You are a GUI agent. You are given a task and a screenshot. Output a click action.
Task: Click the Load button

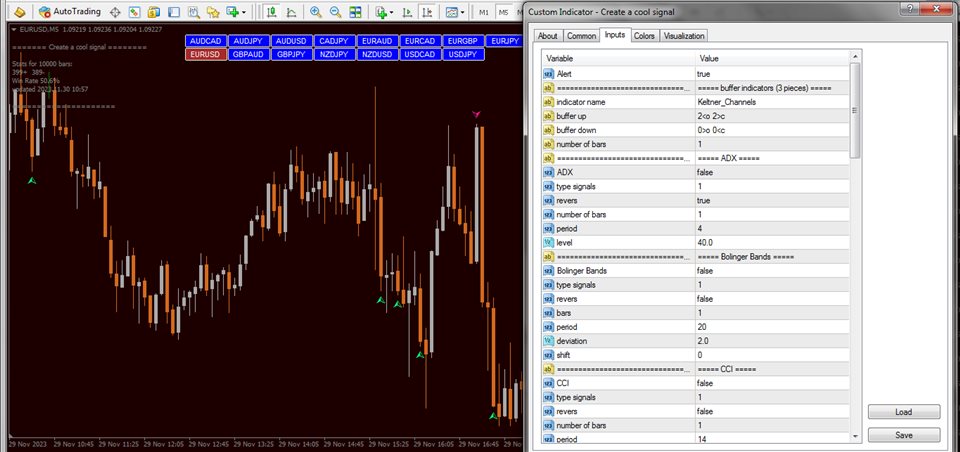[x=904, y=412]
